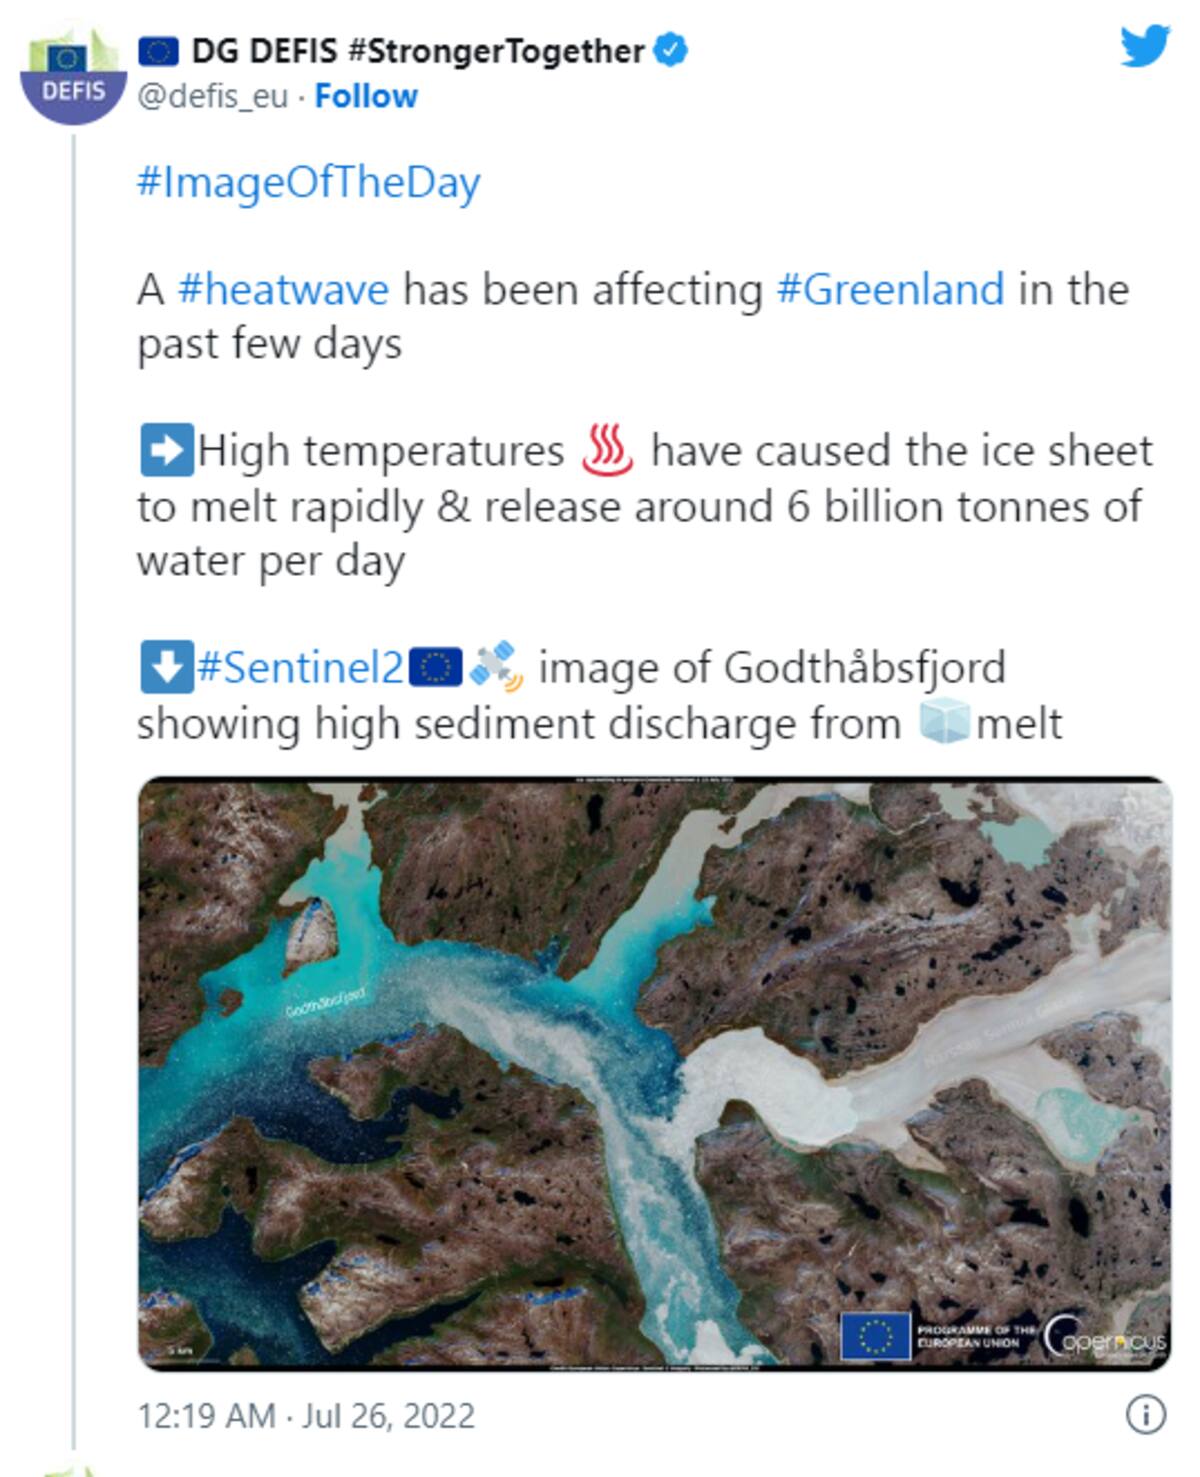Open the DG DEFIS #StrongerTogether profile name

click(x=417, y=51)
